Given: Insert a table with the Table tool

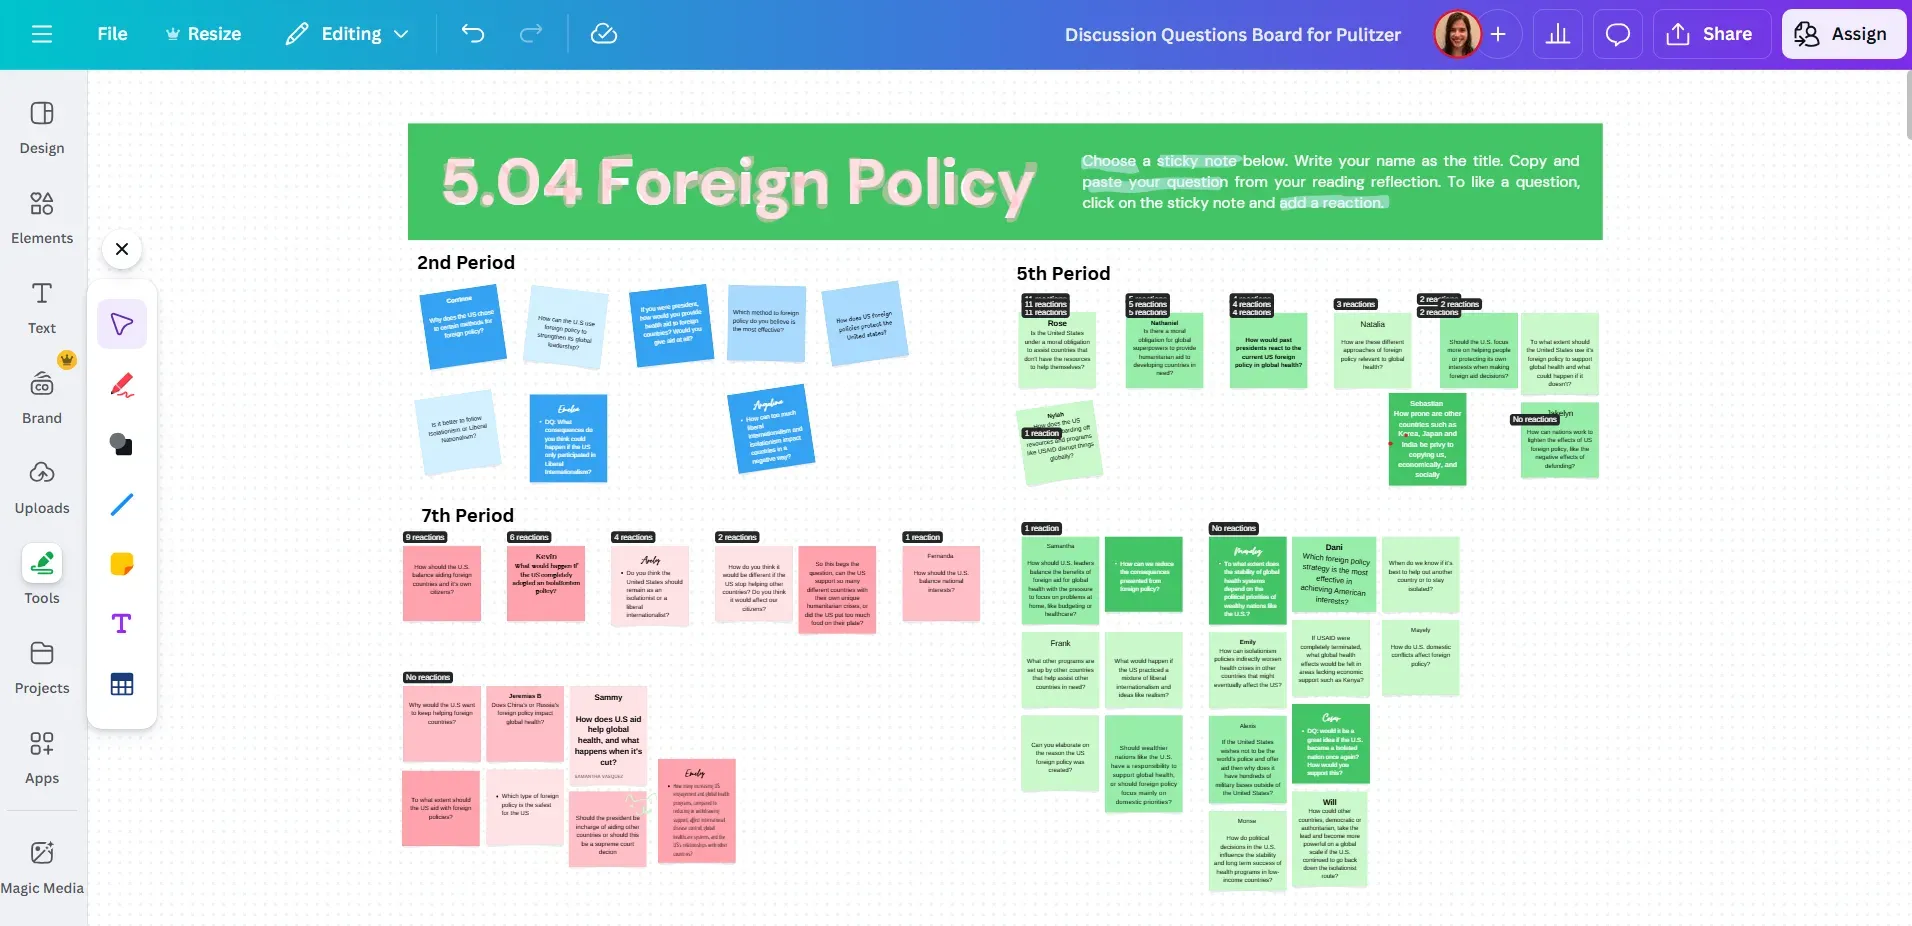Looking at the screenshot, I should 122,684.
